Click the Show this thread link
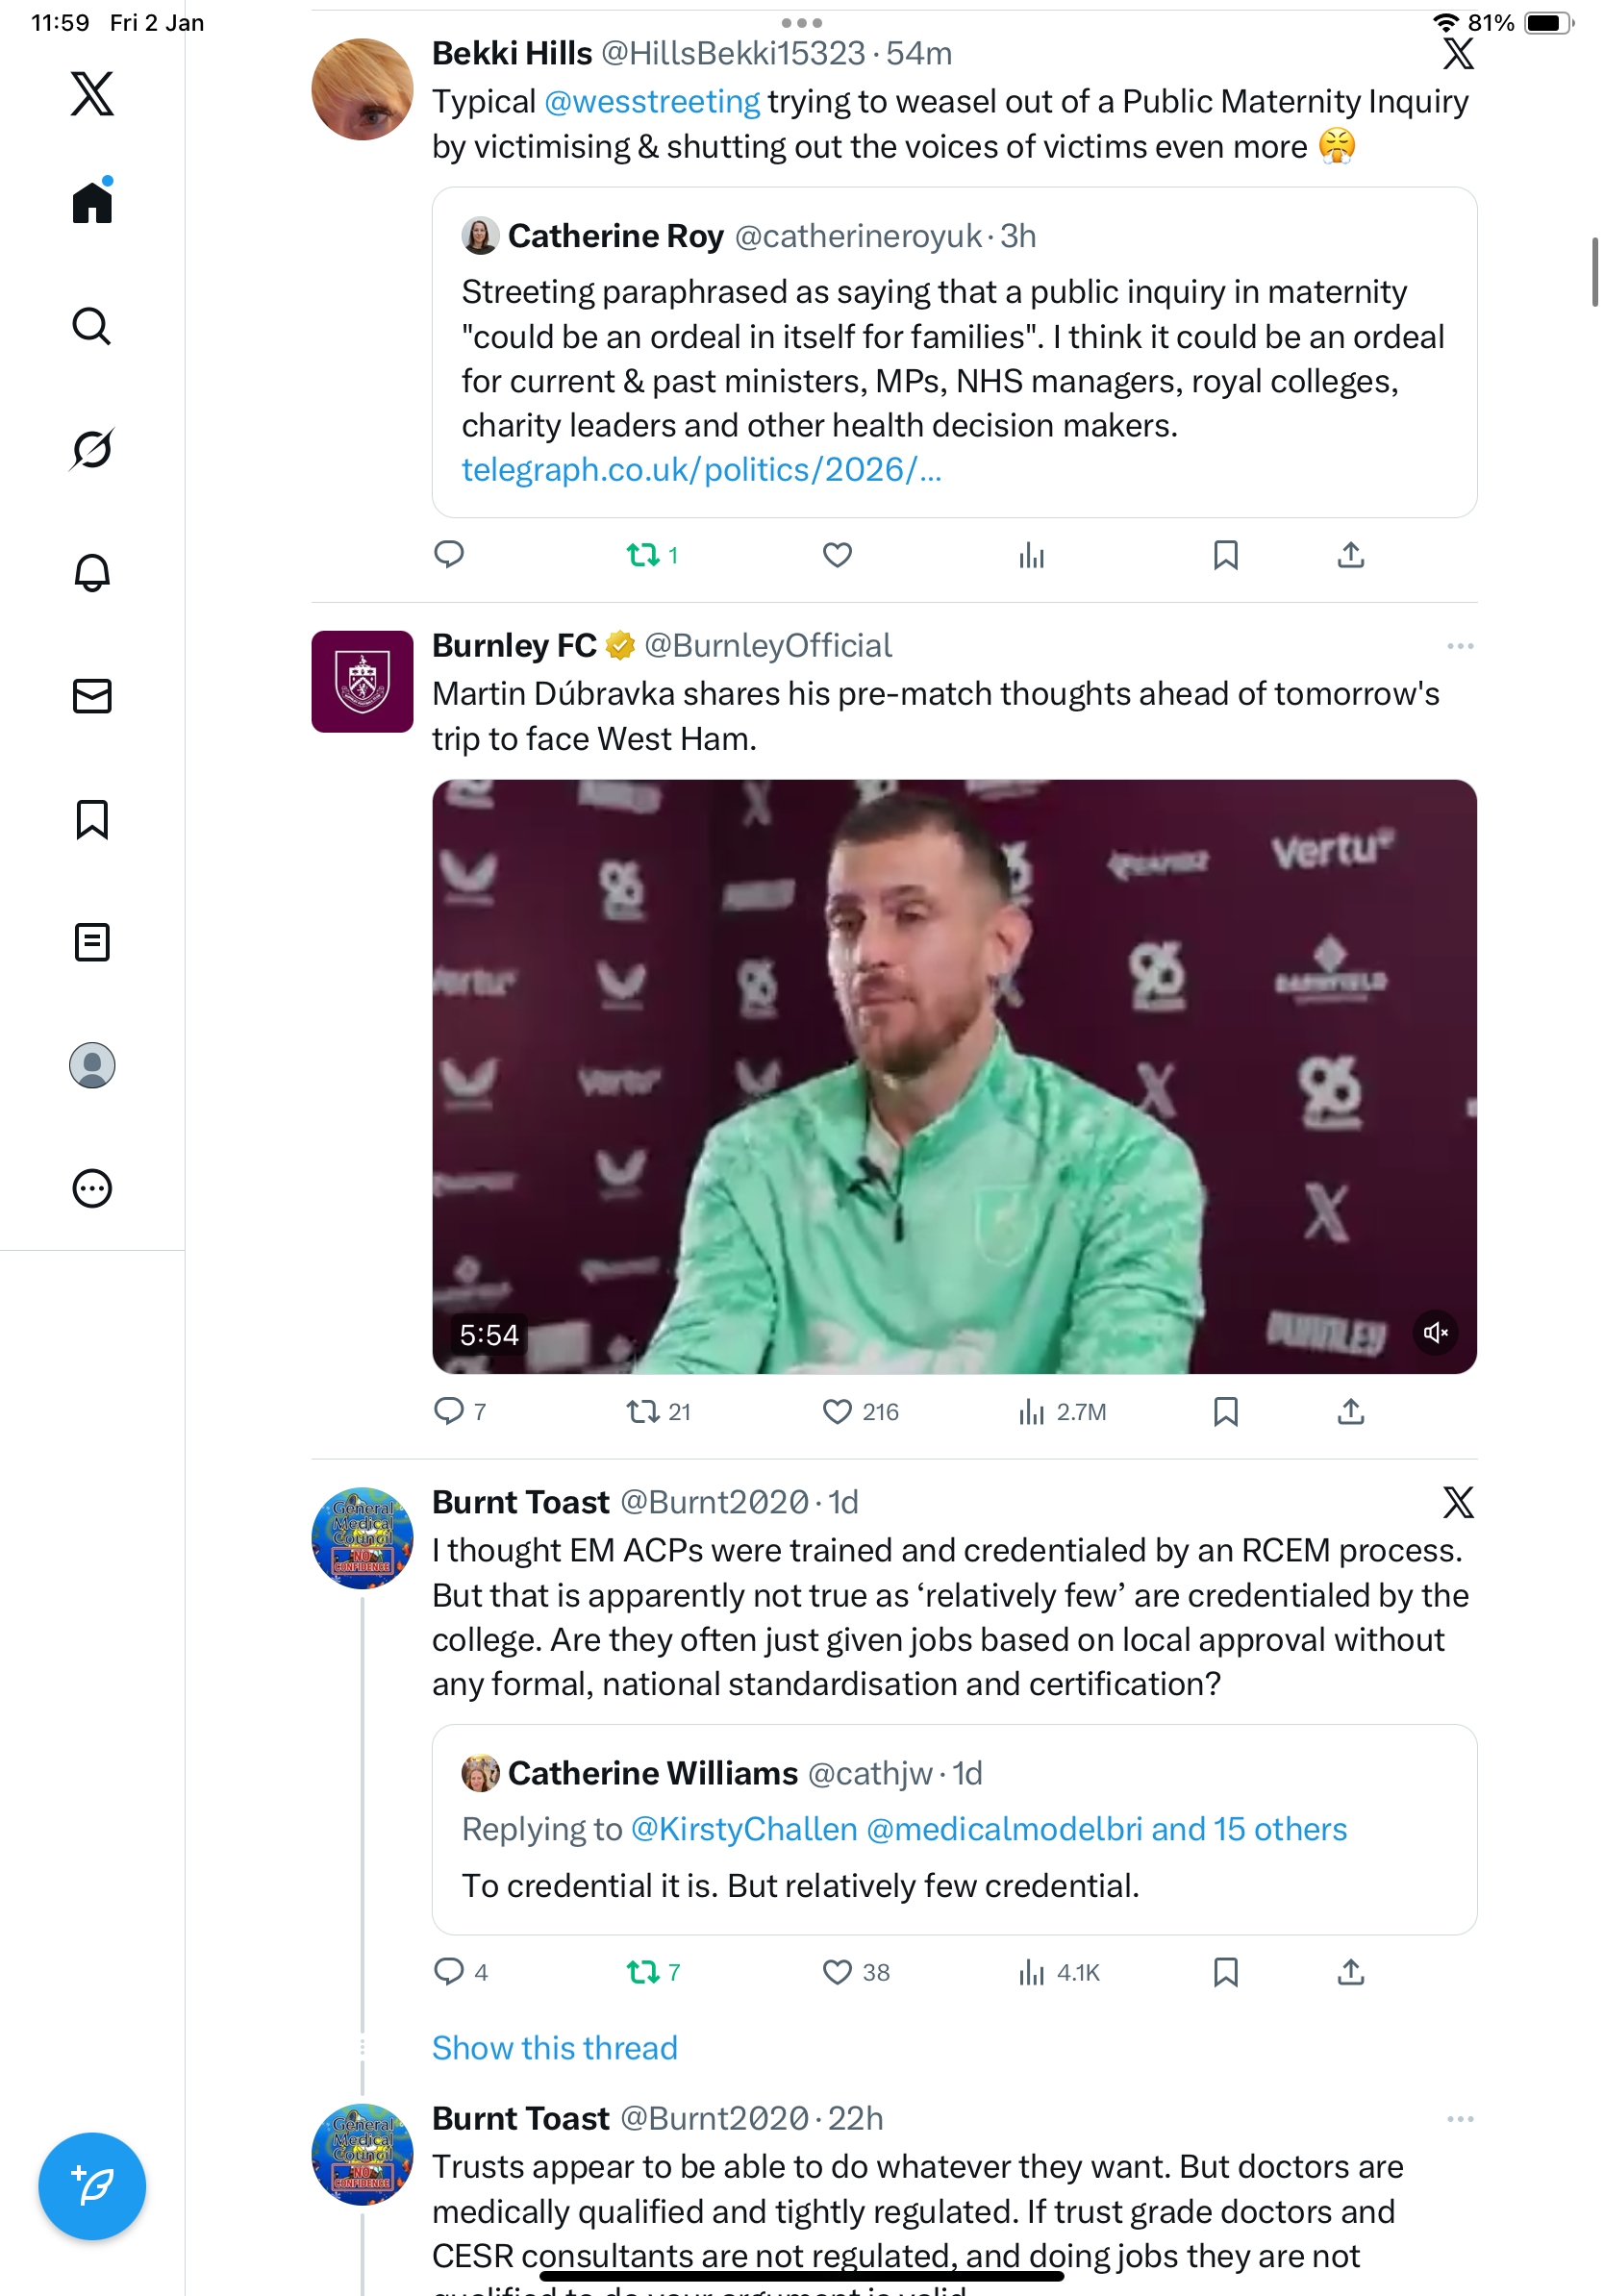The width and height of the screenshot is (1604, 2296). tap(554, 2047)
